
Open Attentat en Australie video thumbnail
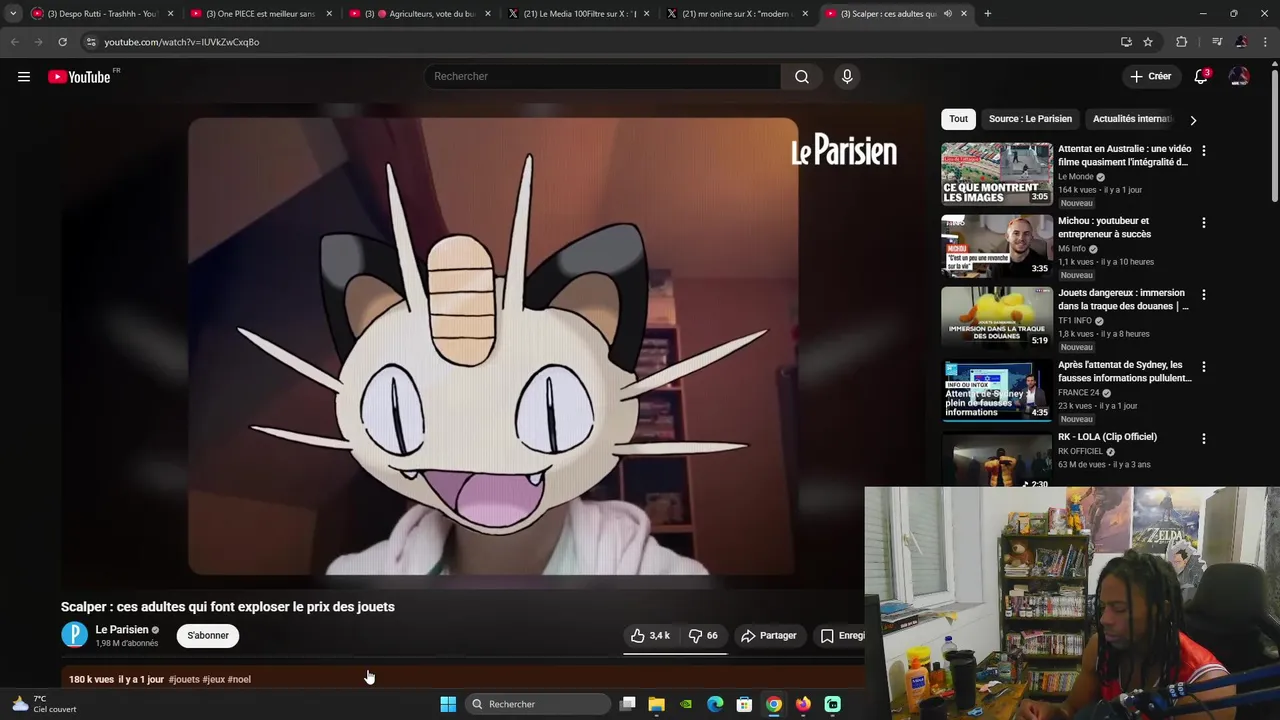pyautogui.click(x=997, y=174)
